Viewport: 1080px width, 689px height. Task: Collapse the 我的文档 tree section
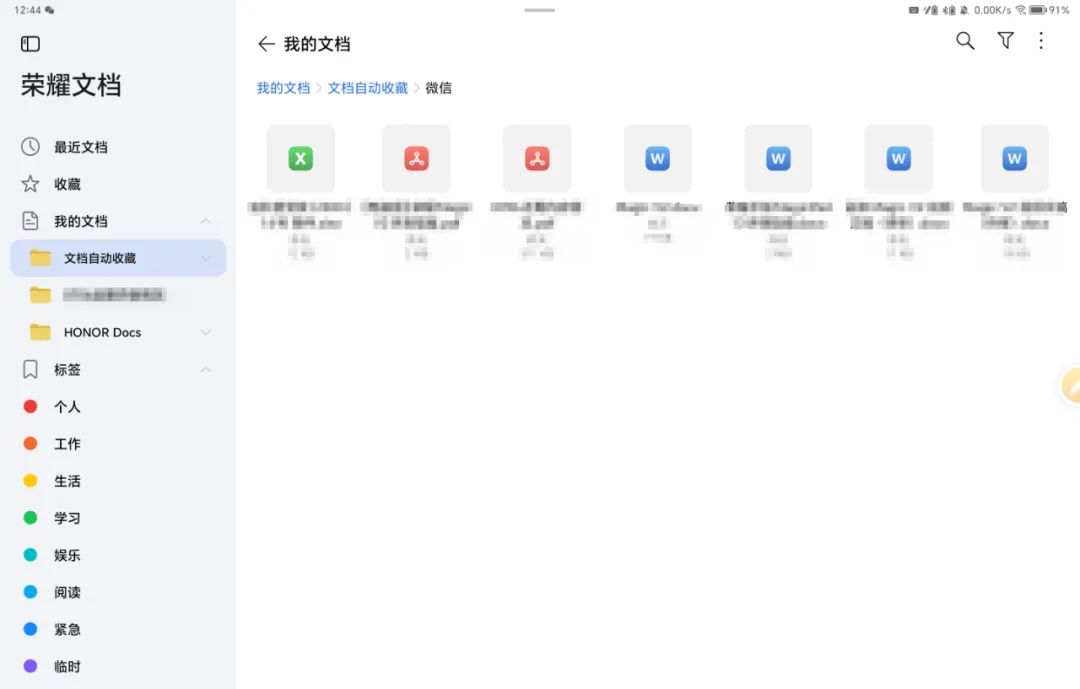(x=206, y=221)
